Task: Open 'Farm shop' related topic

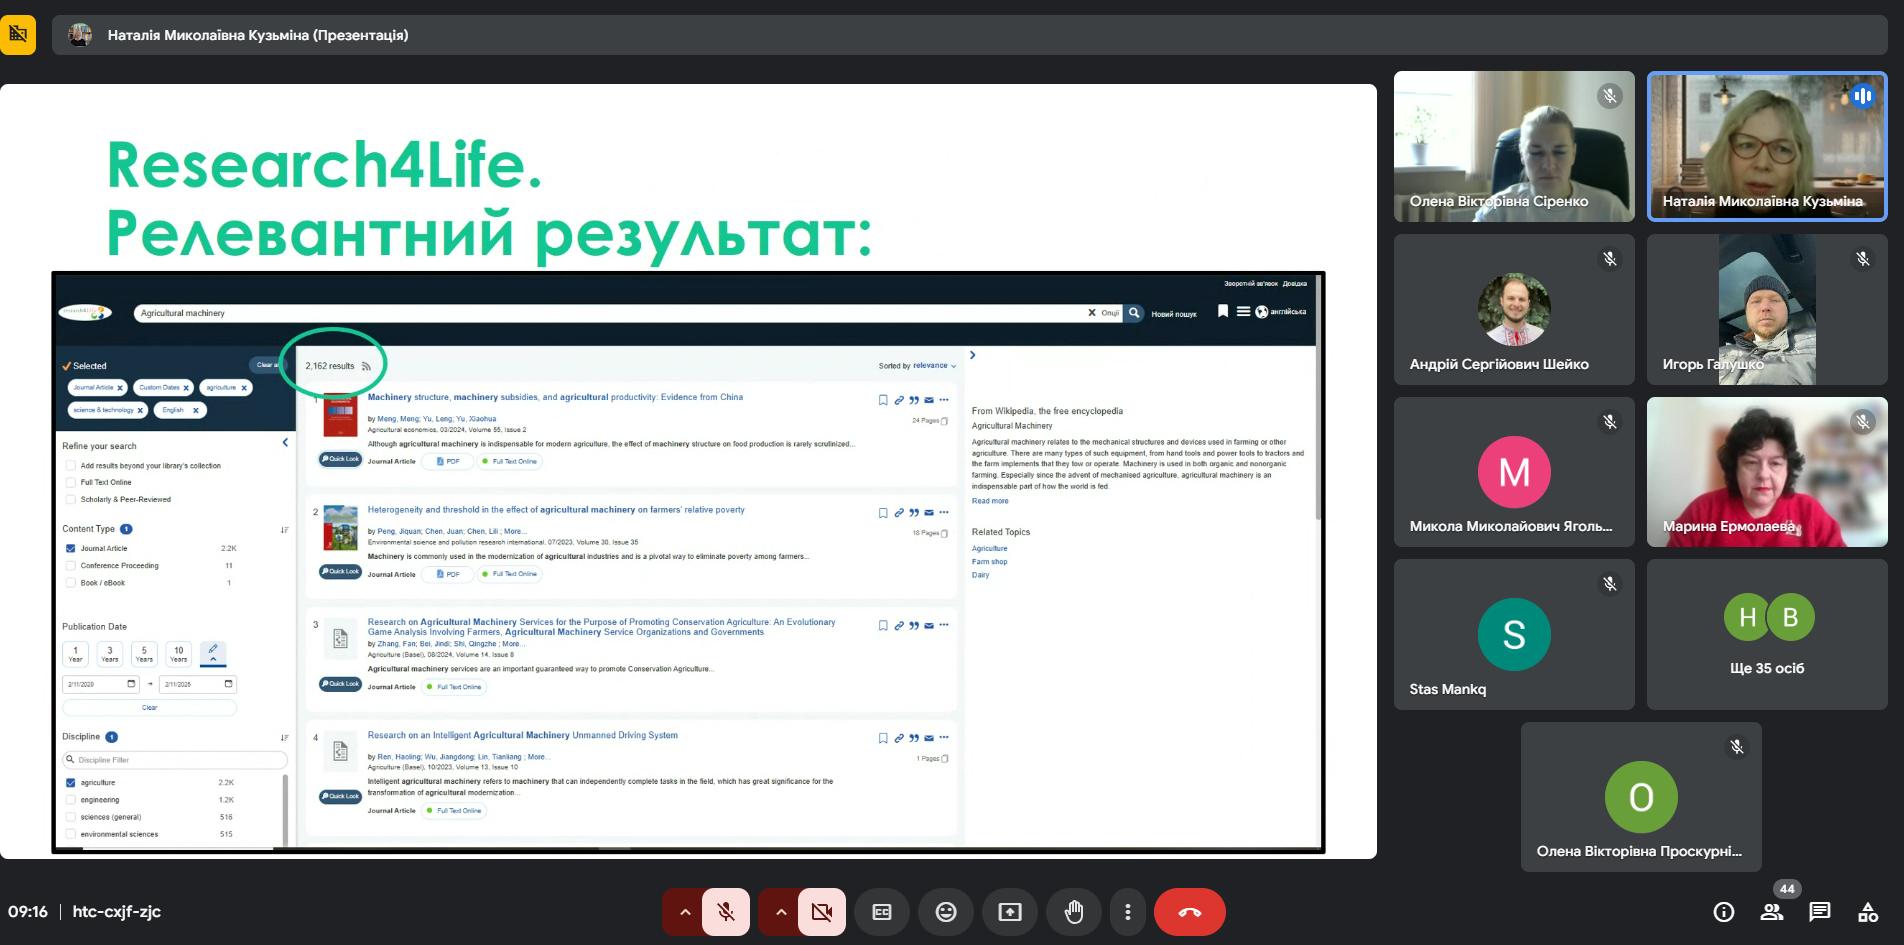Action: pos(990,562)
